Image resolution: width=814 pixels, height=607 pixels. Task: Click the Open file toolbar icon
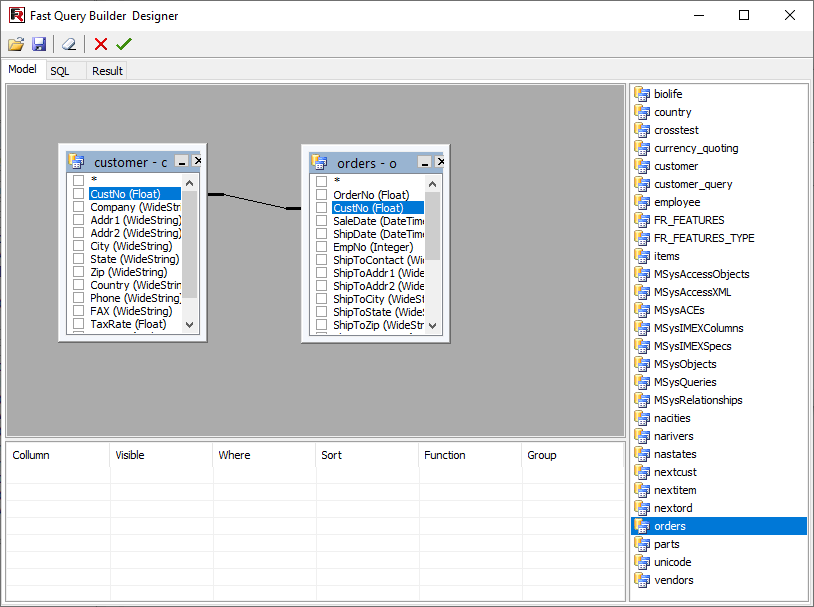16,44
